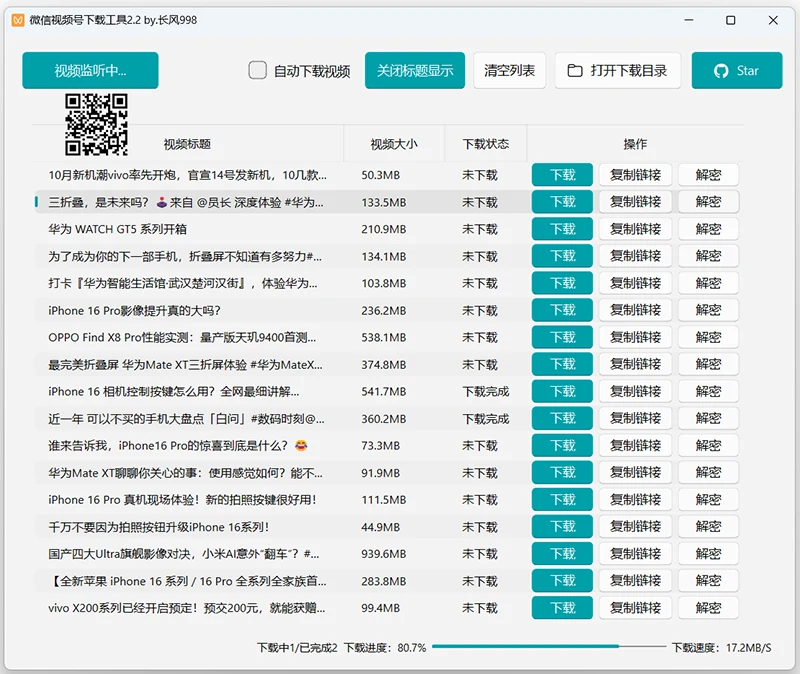Click the 下载状态 column header
The height and width of the screenshot is (674, 800).
(x=486, y=144)
